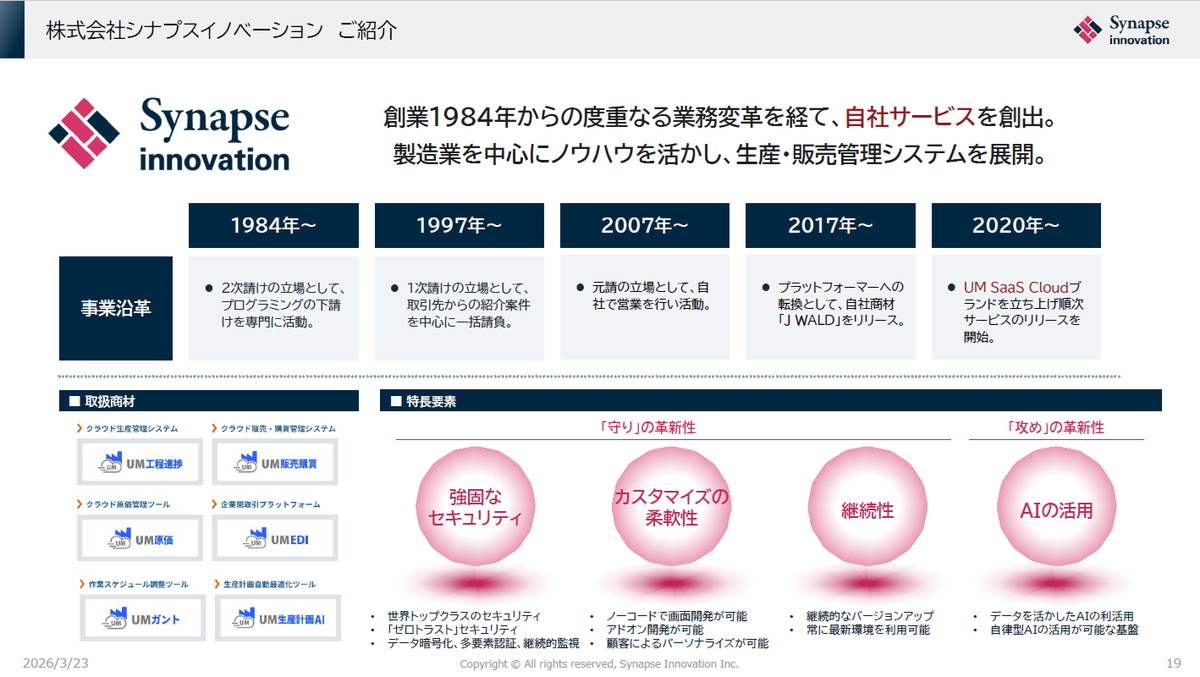Screen dimensions: 1200x677
Task: Click the 事業沿革 label box
Action: click(116, 308)
